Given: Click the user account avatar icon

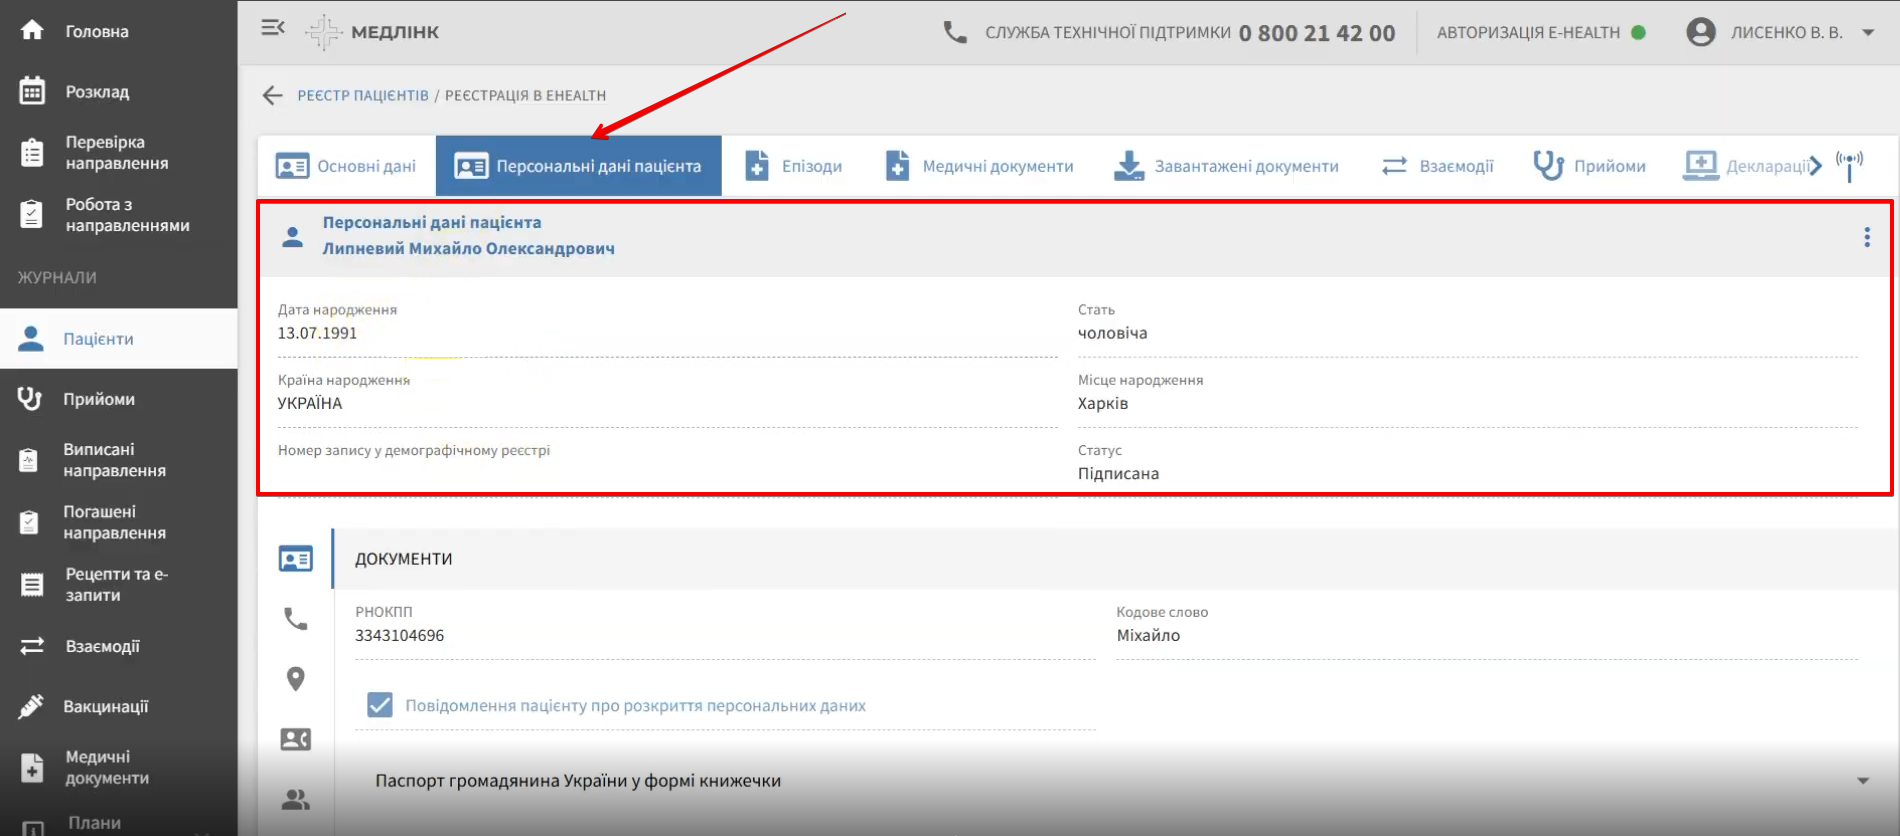Looking at the screenshot, I should [x=1701, y=32].
